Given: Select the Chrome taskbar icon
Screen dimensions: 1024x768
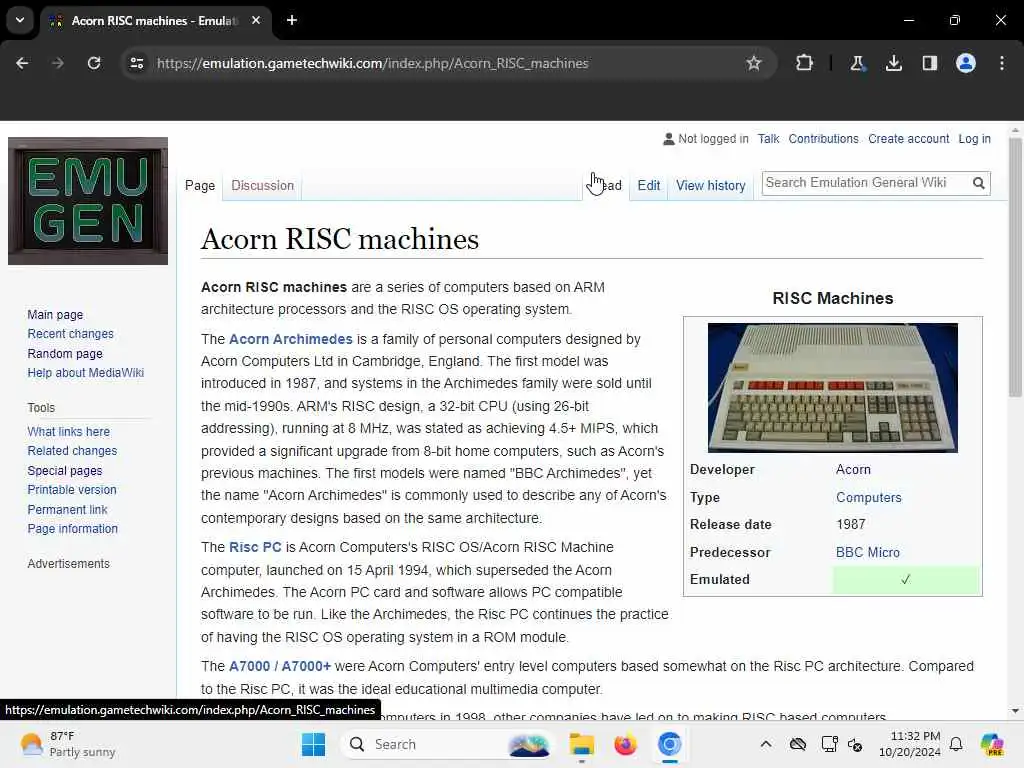Looking at the screenshot, I should click(669, 744).
